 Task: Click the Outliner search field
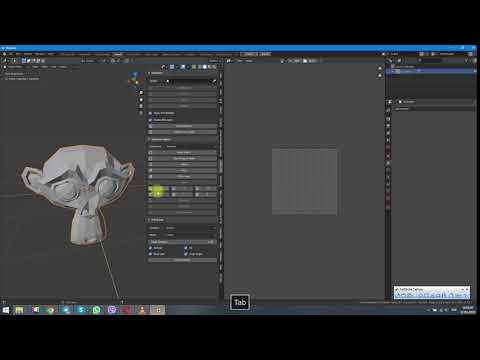pos(431,60)
